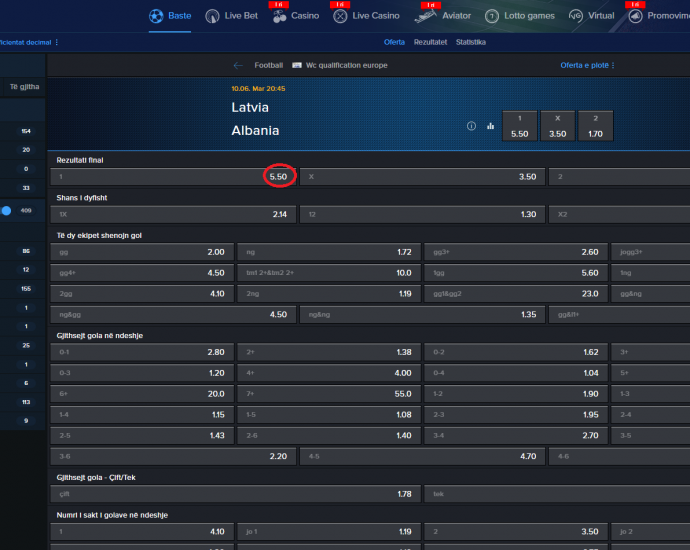Launch the Aviator plane icon

coord(425,16)
